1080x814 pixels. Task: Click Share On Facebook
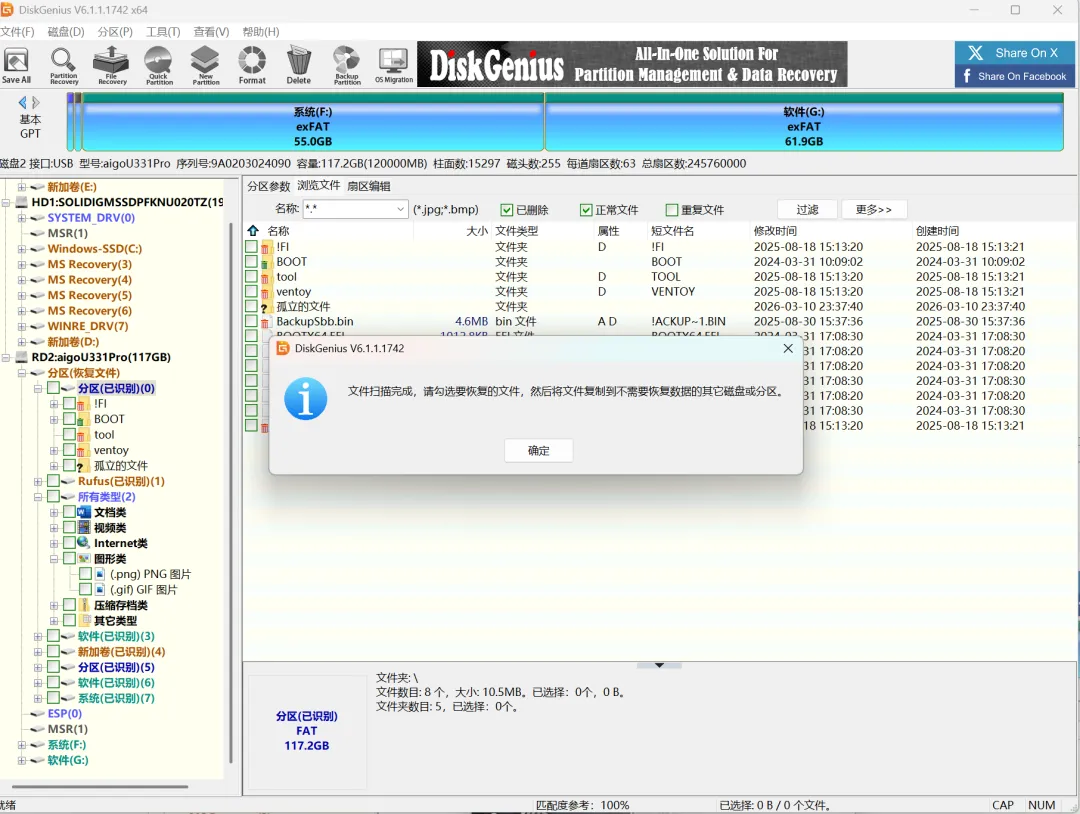pyautogui.click(x=1015, y=76)
